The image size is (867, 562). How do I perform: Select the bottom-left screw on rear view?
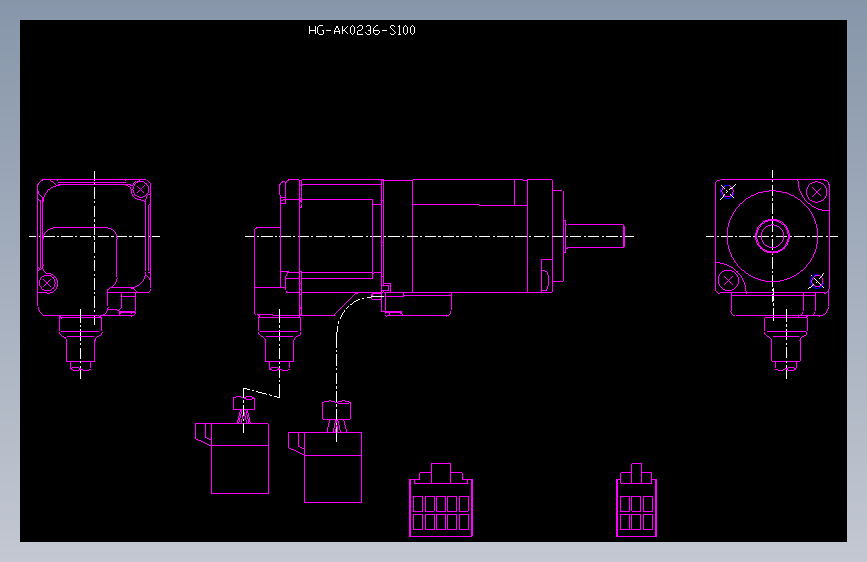pos(48,284)
